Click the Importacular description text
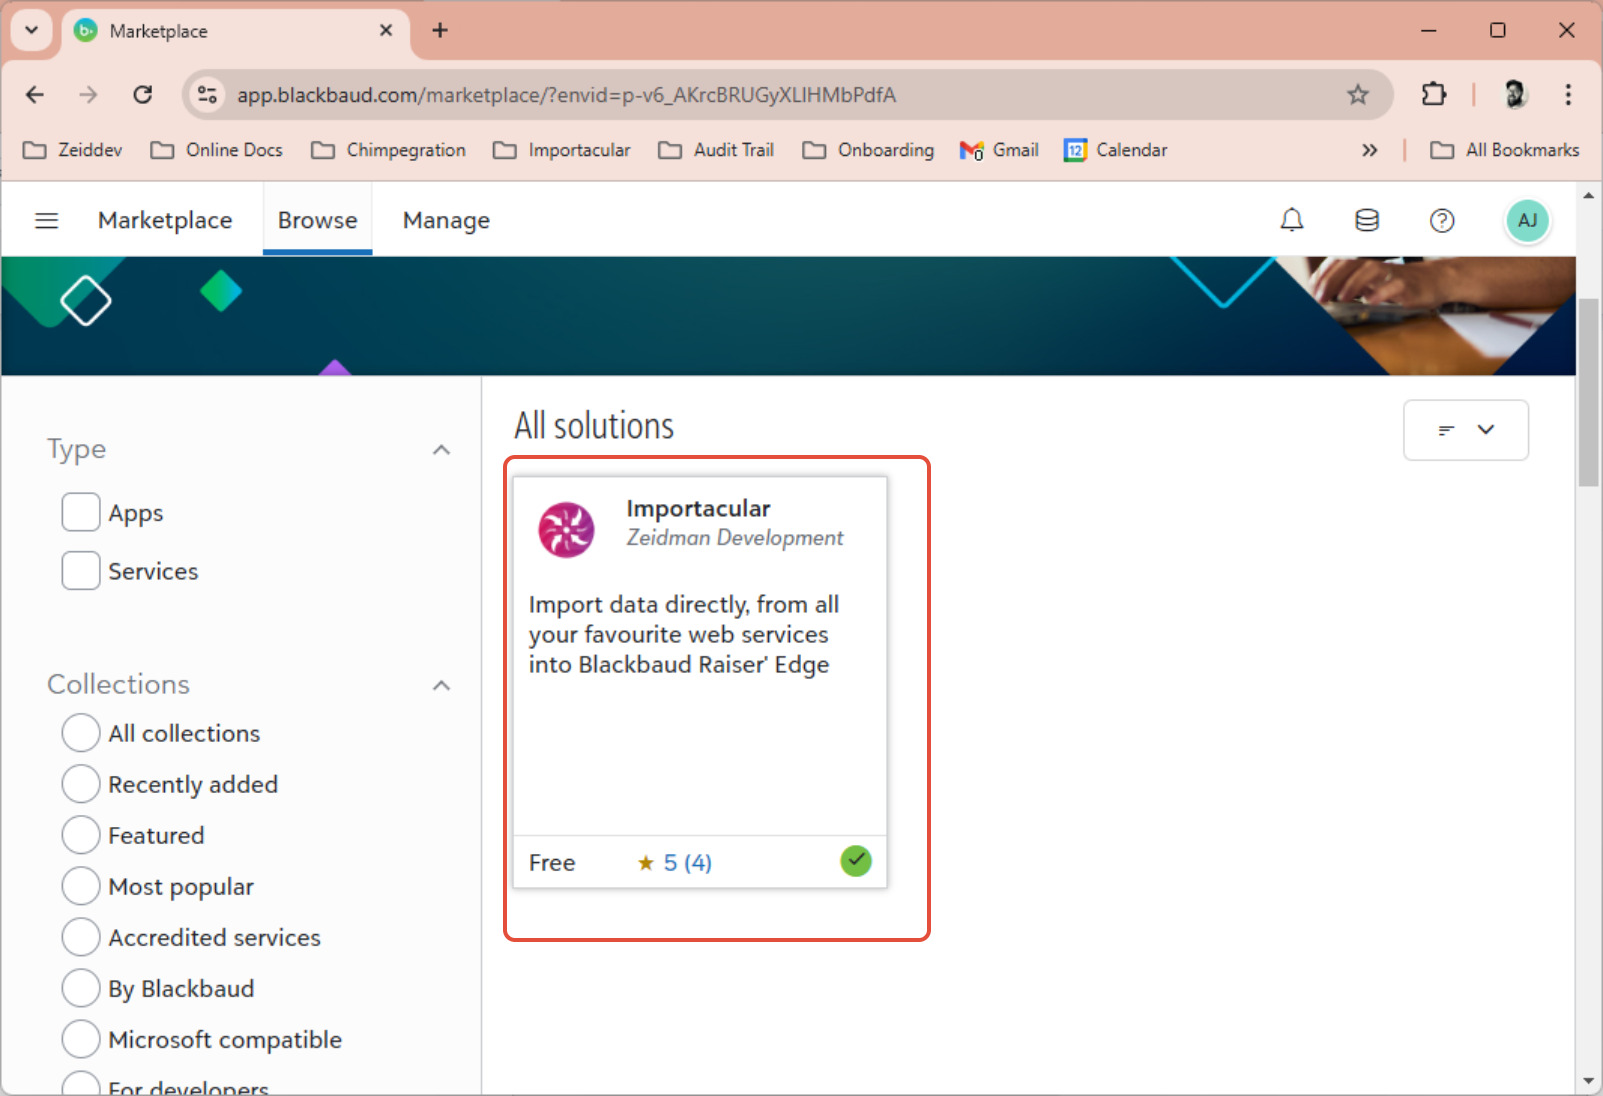The height and width of the screenshot is (1096, 1603). pyautogui.click(x=684, y=634)
